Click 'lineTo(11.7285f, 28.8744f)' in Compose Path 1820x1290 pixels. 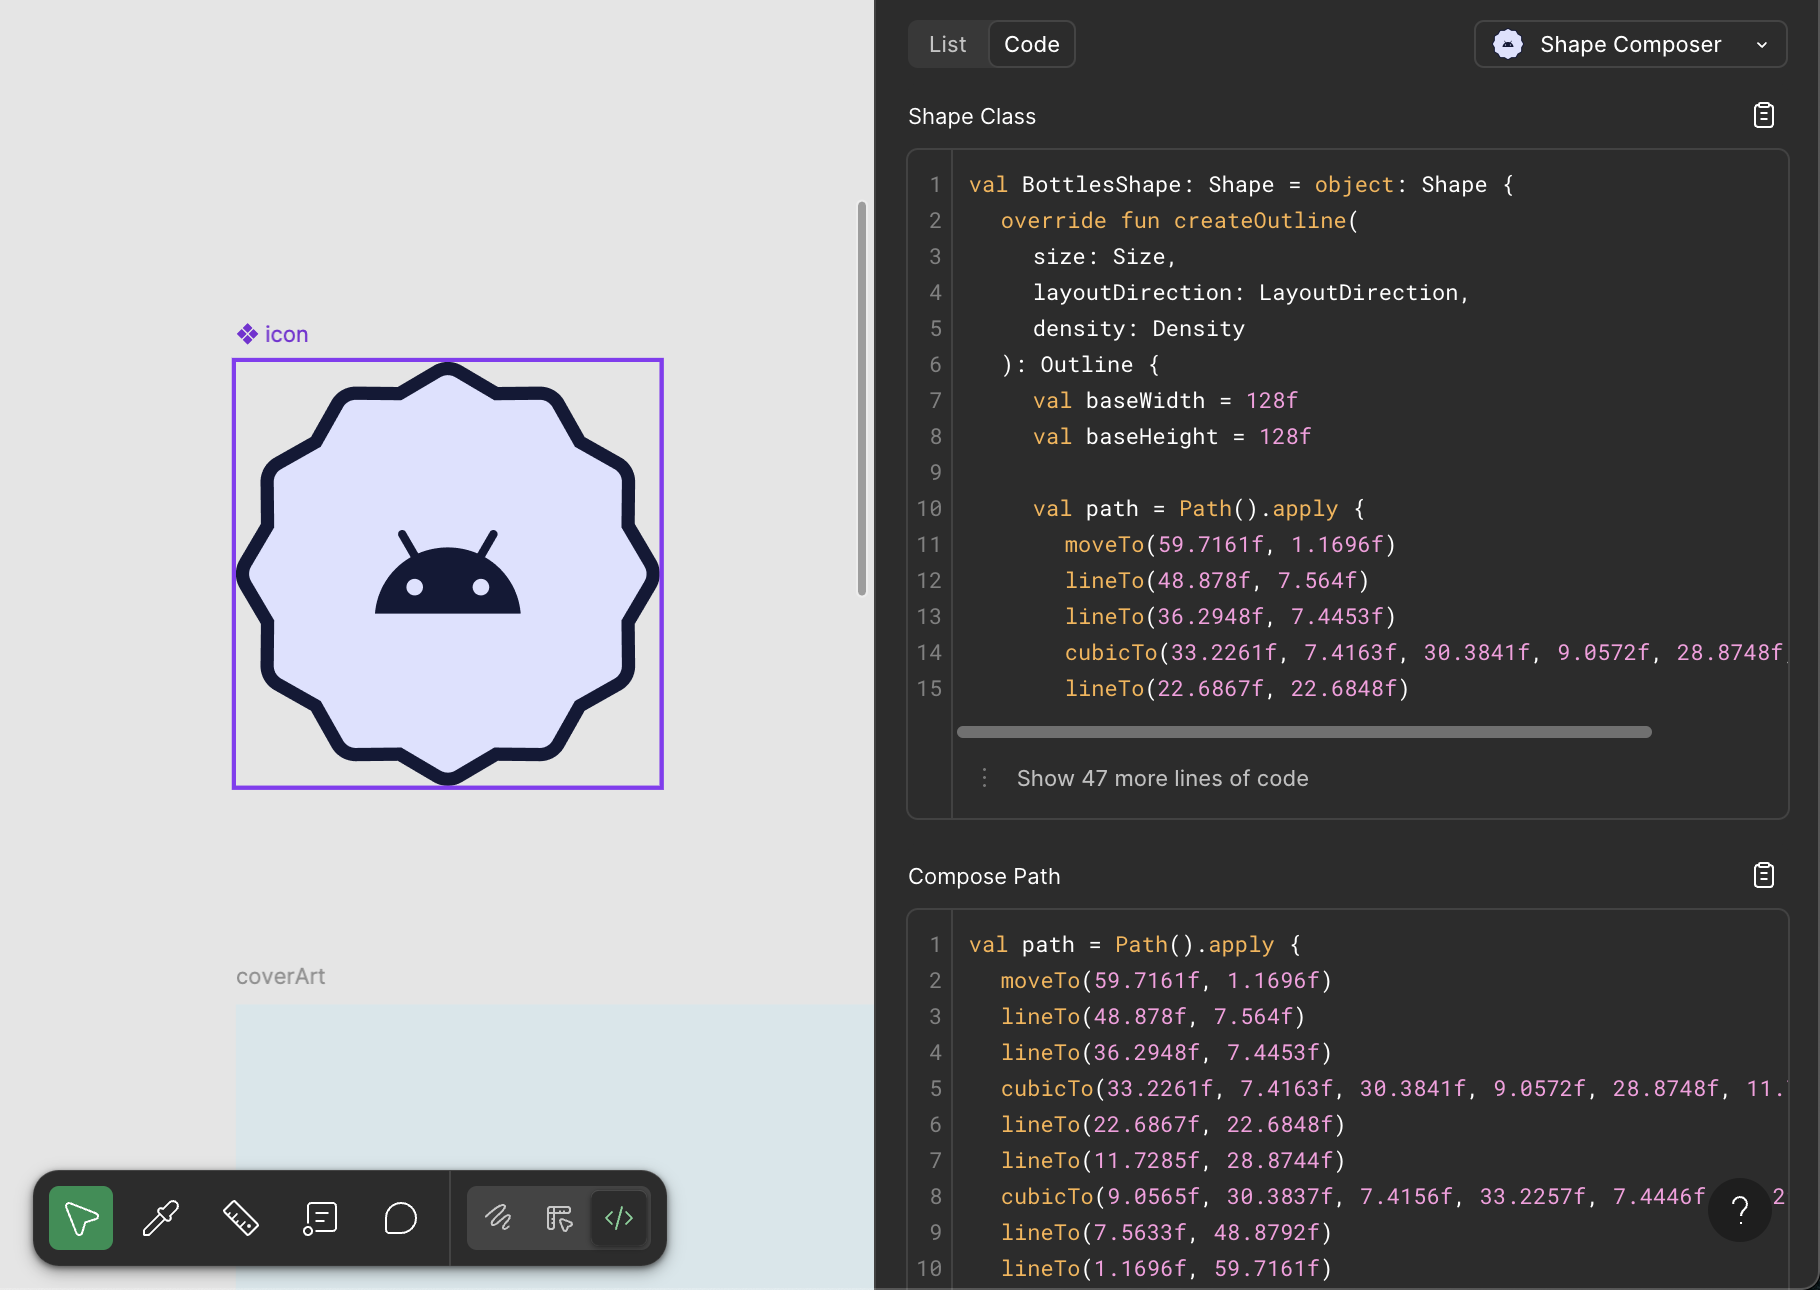point(1173,1161)
